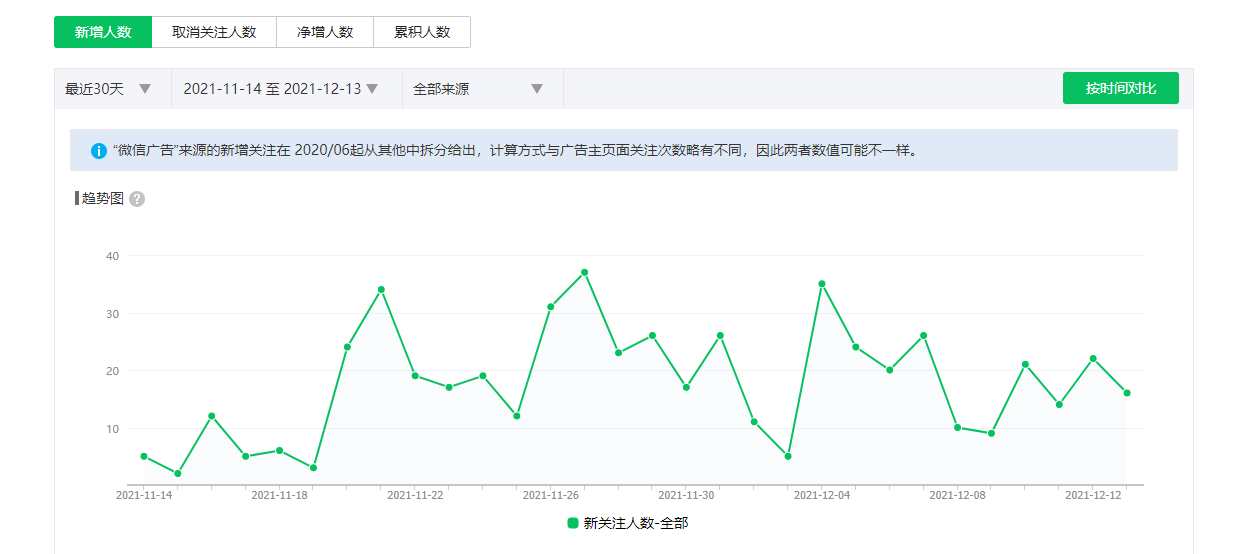Click the 按时间对比 button
Screen dimensions: 1244x554
1120,88
